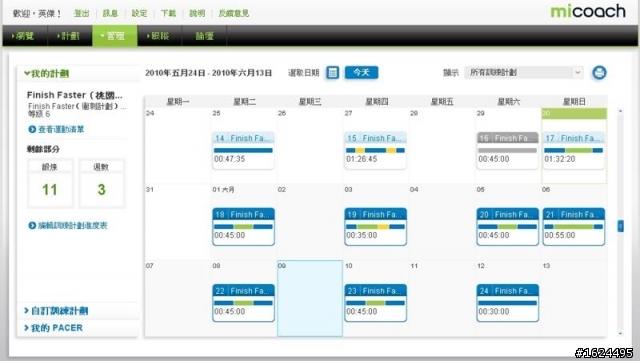Select the day 30 Sunday header

[574, 114]
